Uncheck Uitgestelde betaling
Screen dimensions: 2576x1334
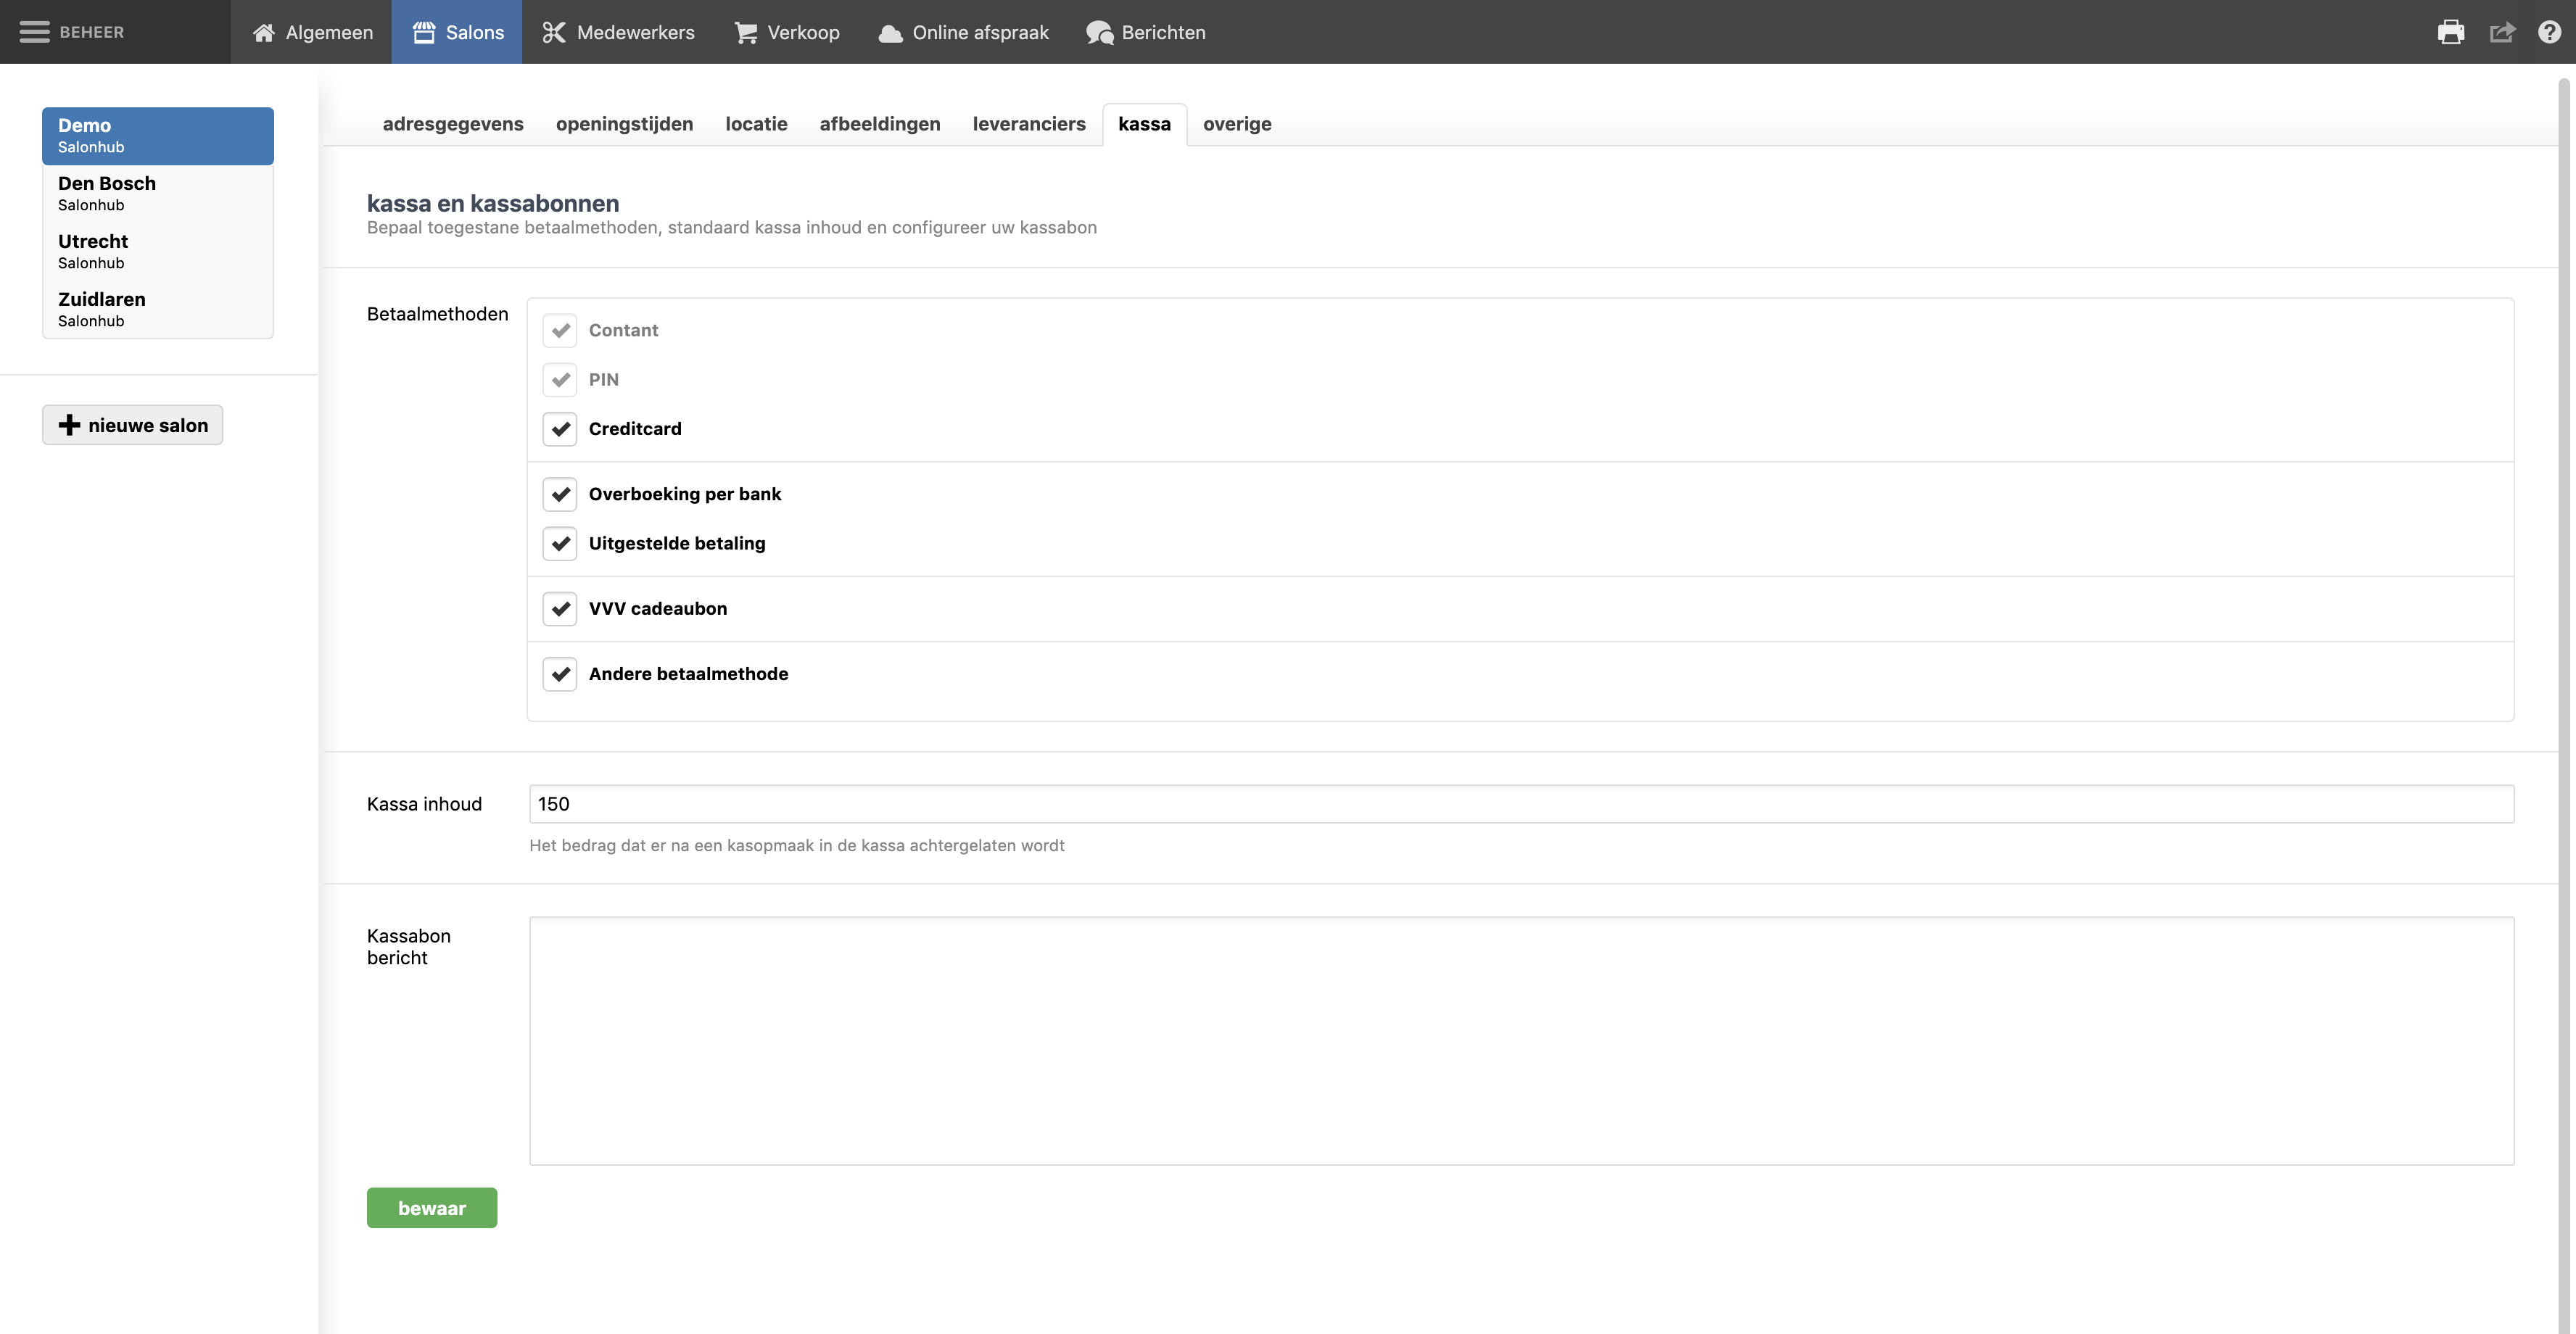(x=560, y=543)
